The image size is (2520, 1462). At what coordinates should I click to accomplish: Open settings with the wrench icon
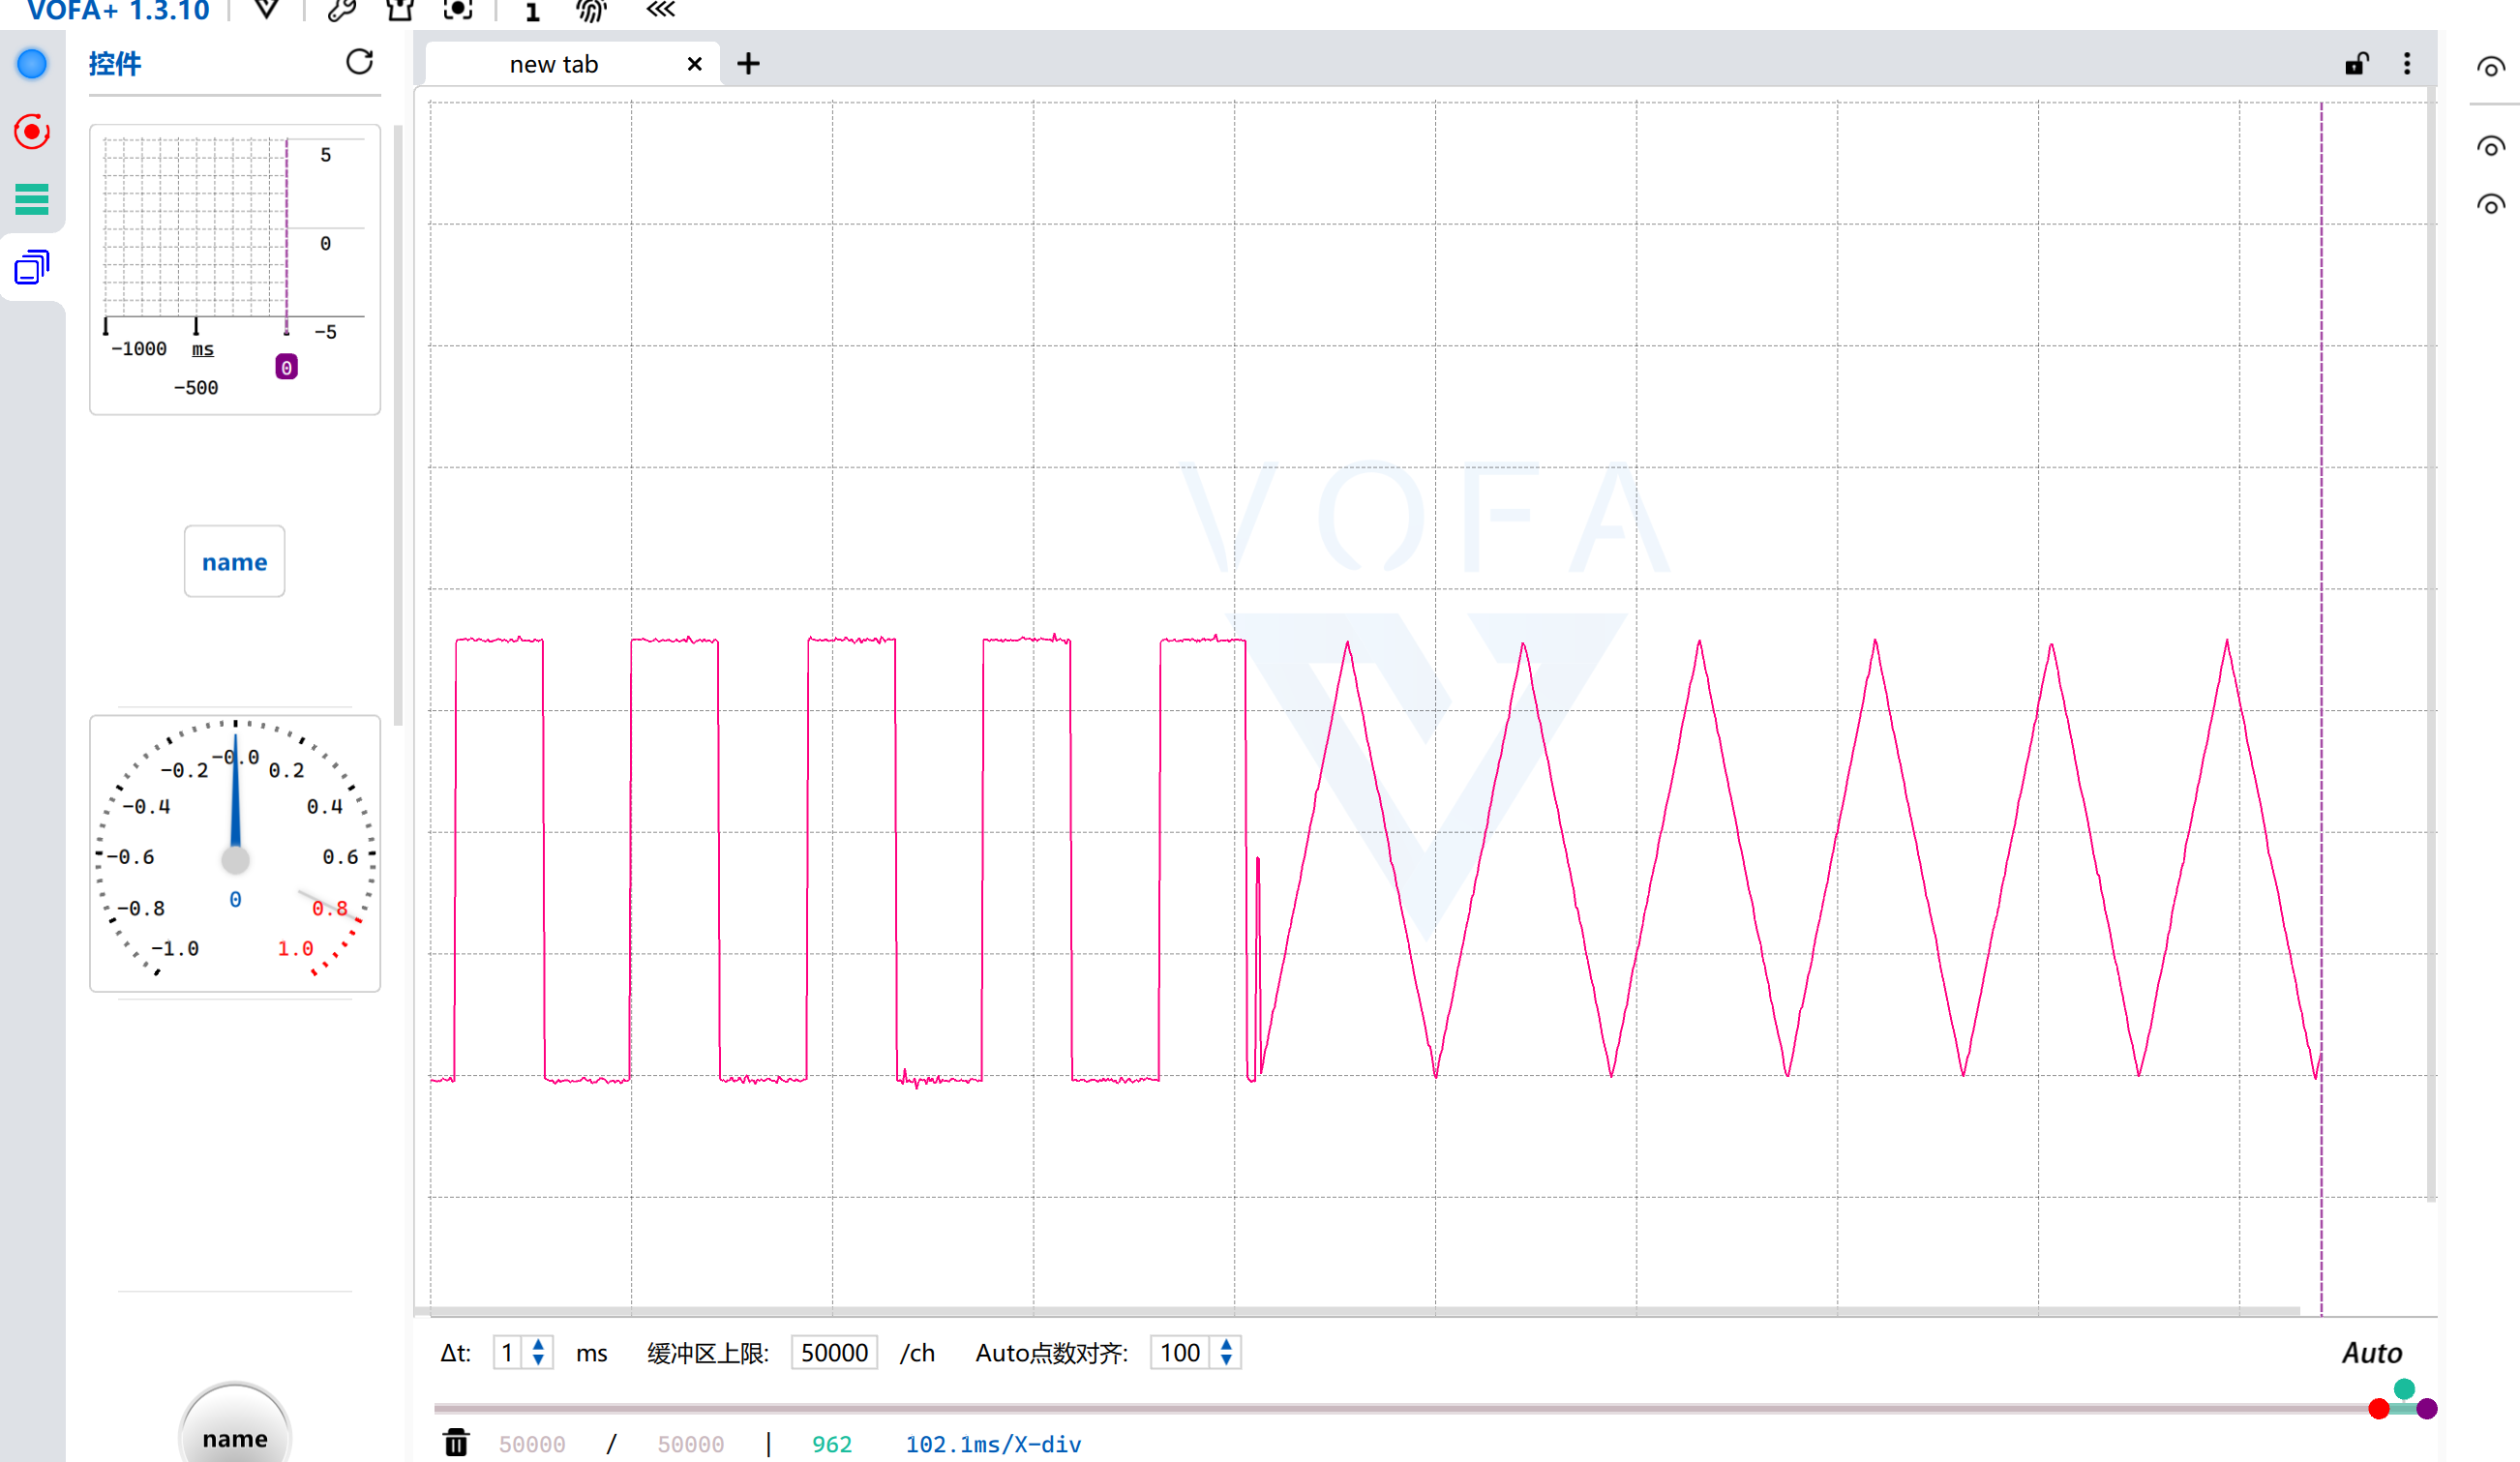pyautogui.click(x=340, y=10)
